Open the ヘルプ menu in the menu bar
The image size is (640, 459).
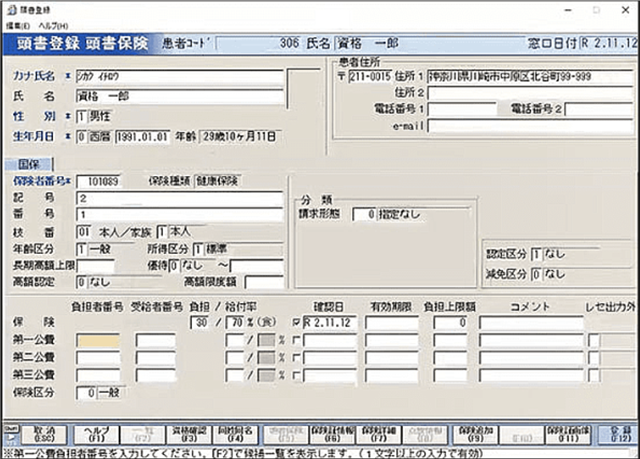[x=54, y=23]
